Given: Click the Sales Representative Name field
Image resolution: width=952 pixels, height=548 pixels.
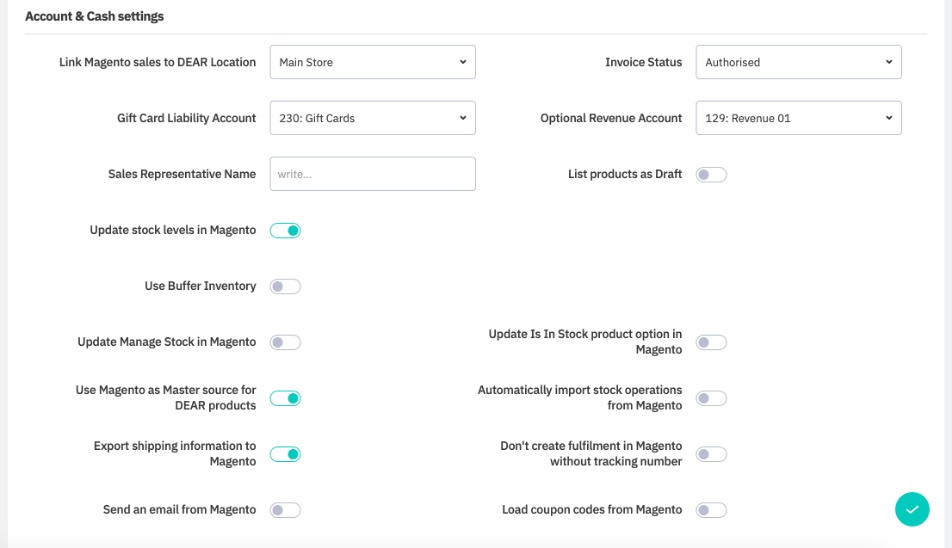Looking at the screenshot, I should (372, 174).
